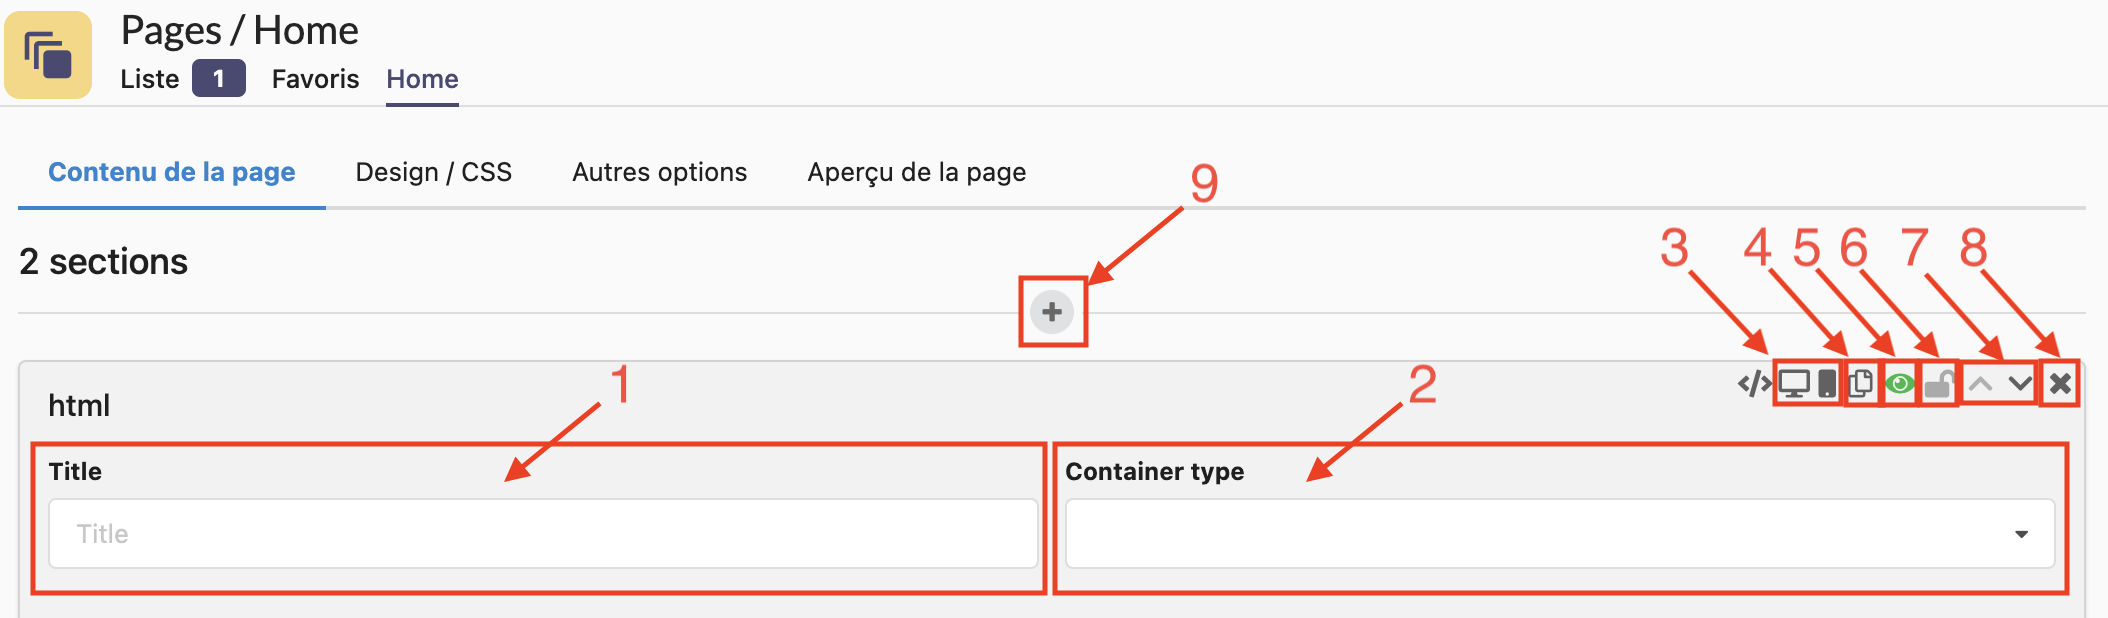Click into the Title input field
This screenshot has width=2108, height=618.
[x=543, y=534]
